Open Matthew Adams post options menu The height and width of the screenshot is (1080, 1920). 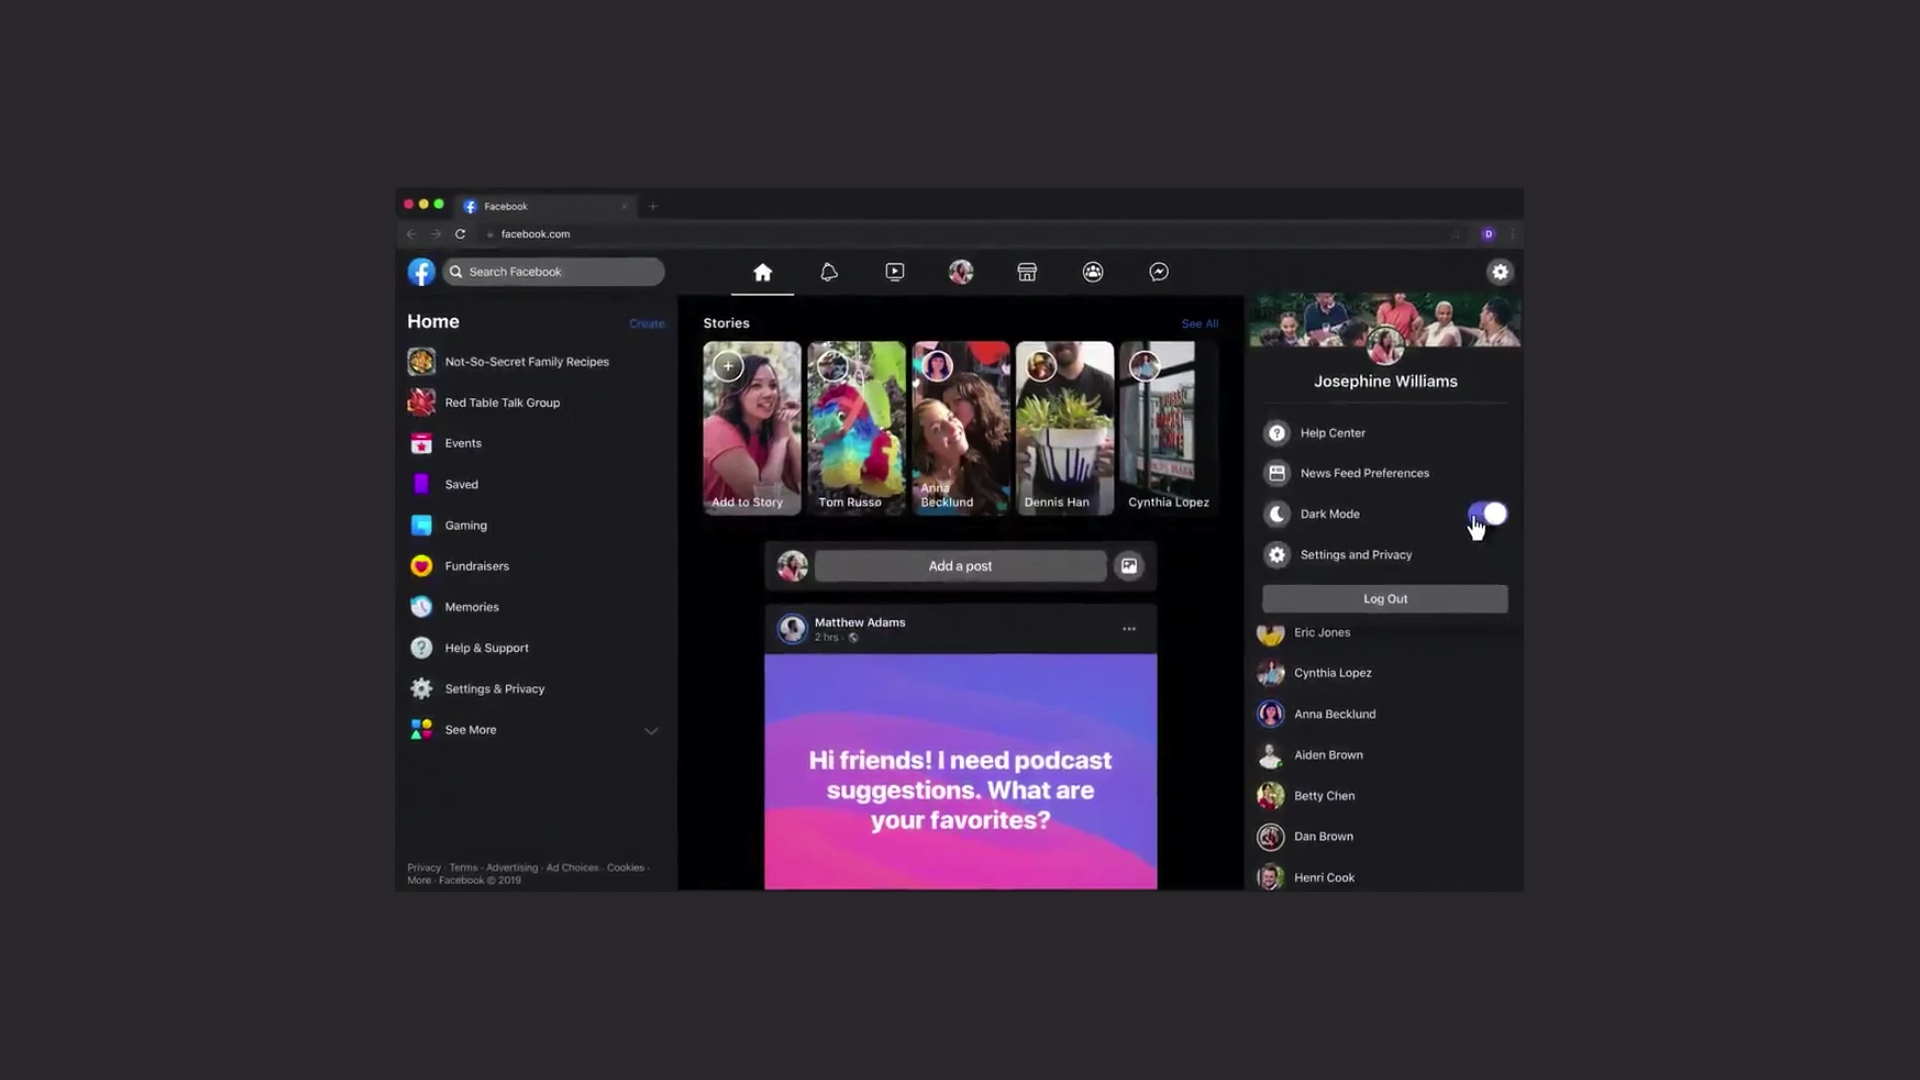pyautogui.click(x=1128, y=629)
